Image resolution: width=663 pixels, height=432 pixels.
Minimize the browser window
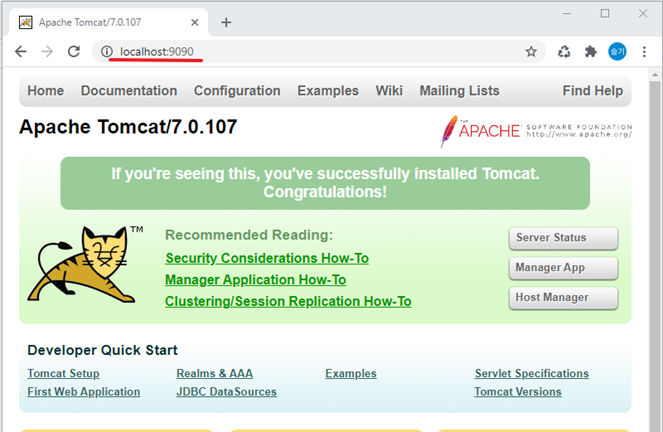coord(567,14)
